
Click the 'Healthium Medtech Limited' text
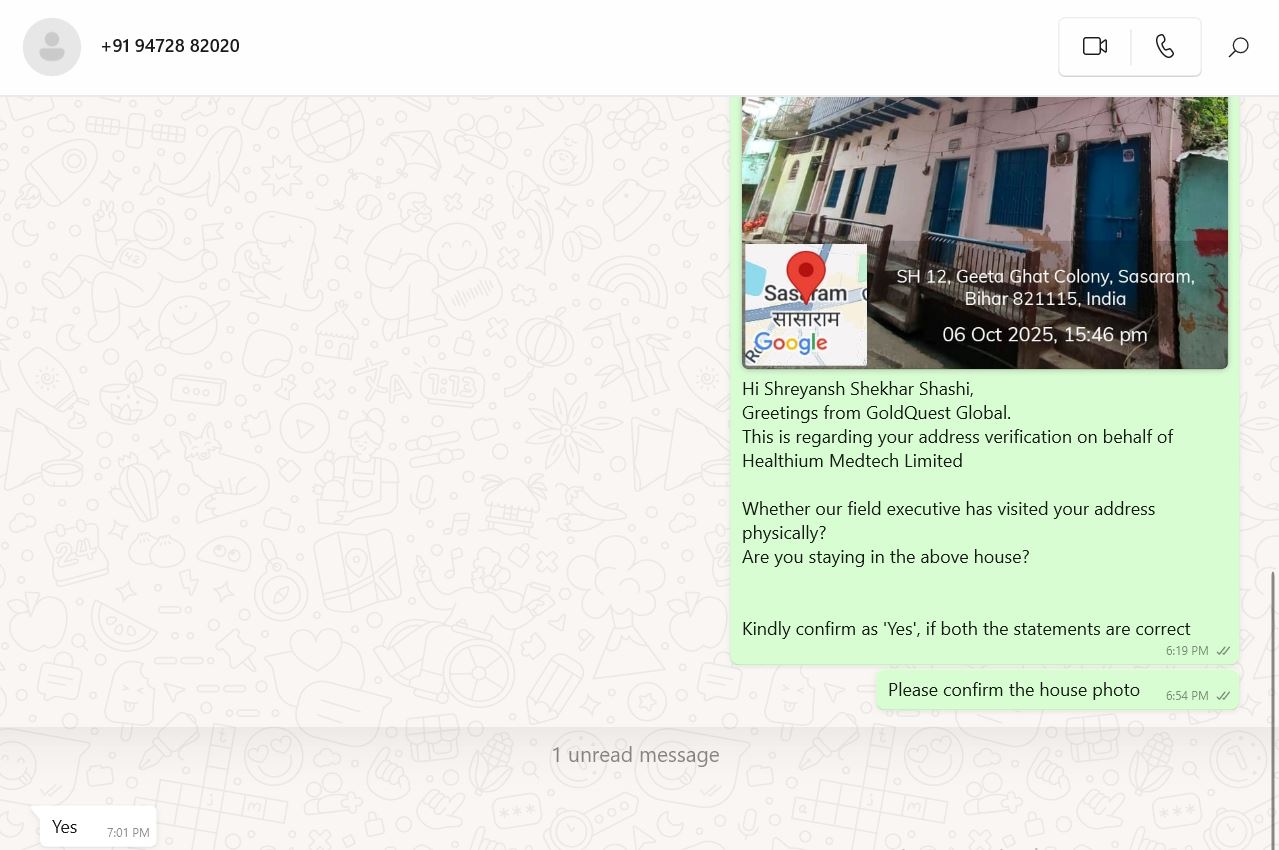[852, 461]
